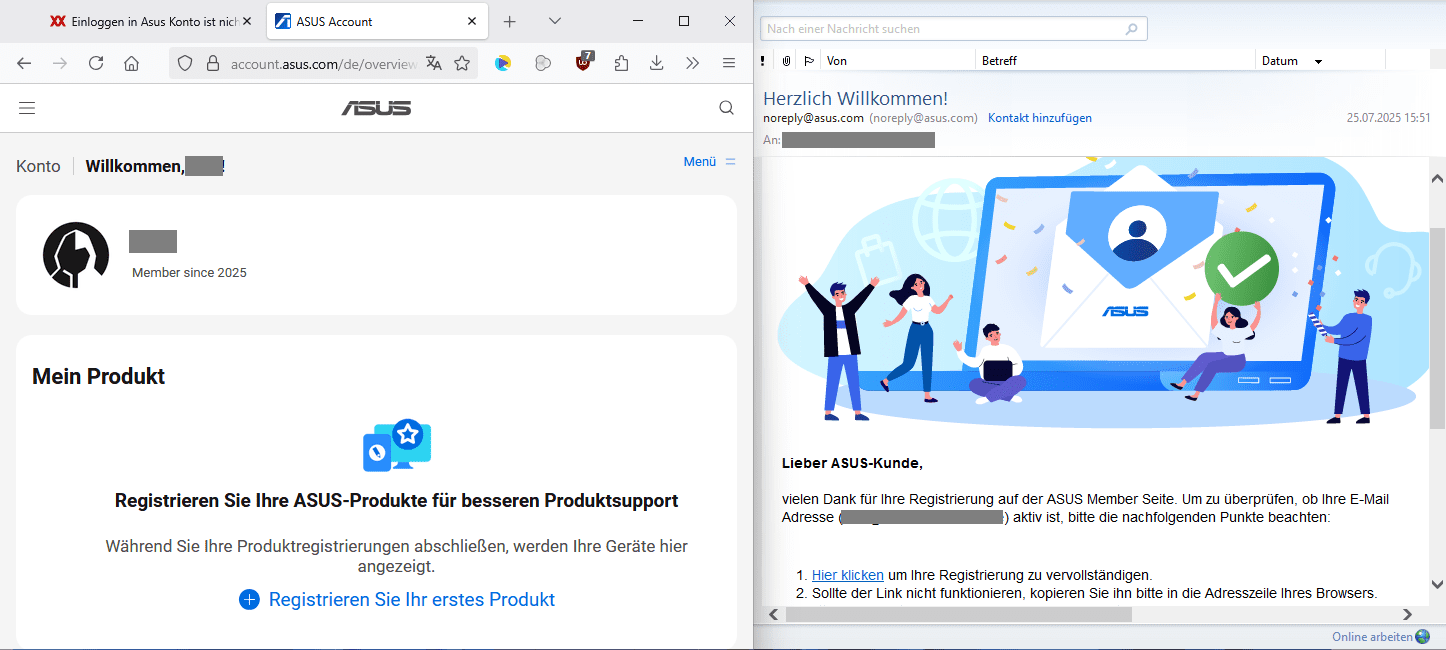Click the horizontal scroll right arrow

coord(1408,614)
